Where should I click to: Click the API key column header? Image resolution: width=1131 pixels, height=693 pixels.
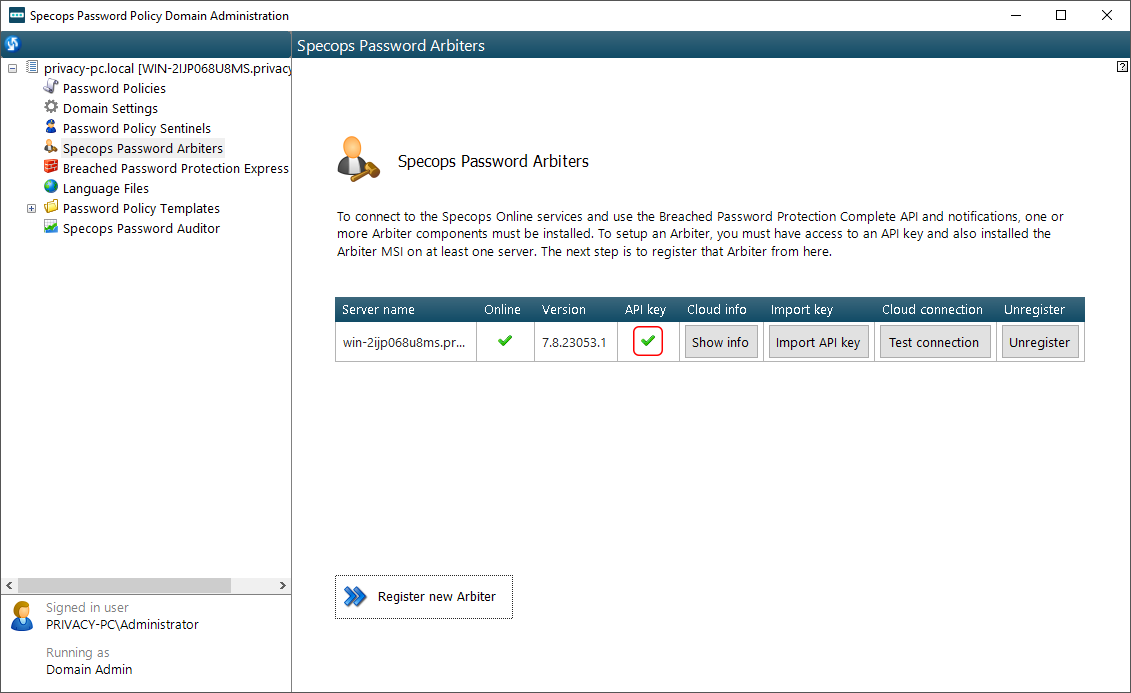648,309
